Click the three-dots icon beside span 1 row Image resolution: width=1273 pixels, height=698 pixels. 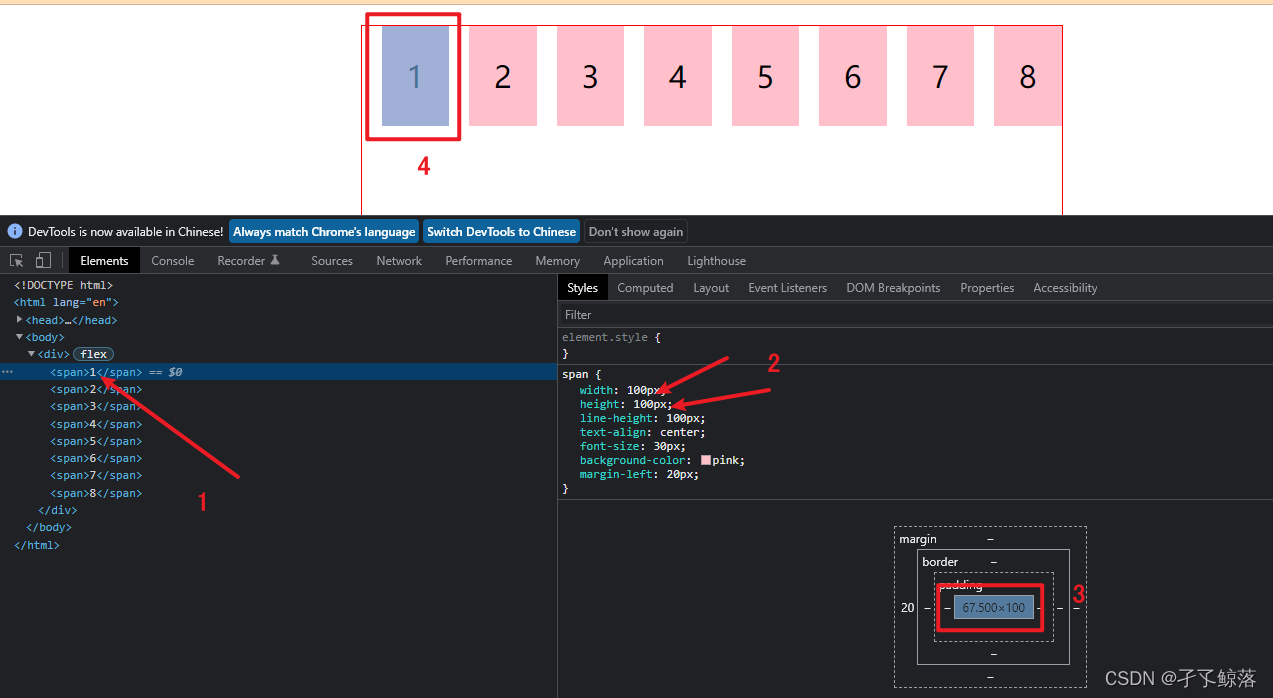8,372
